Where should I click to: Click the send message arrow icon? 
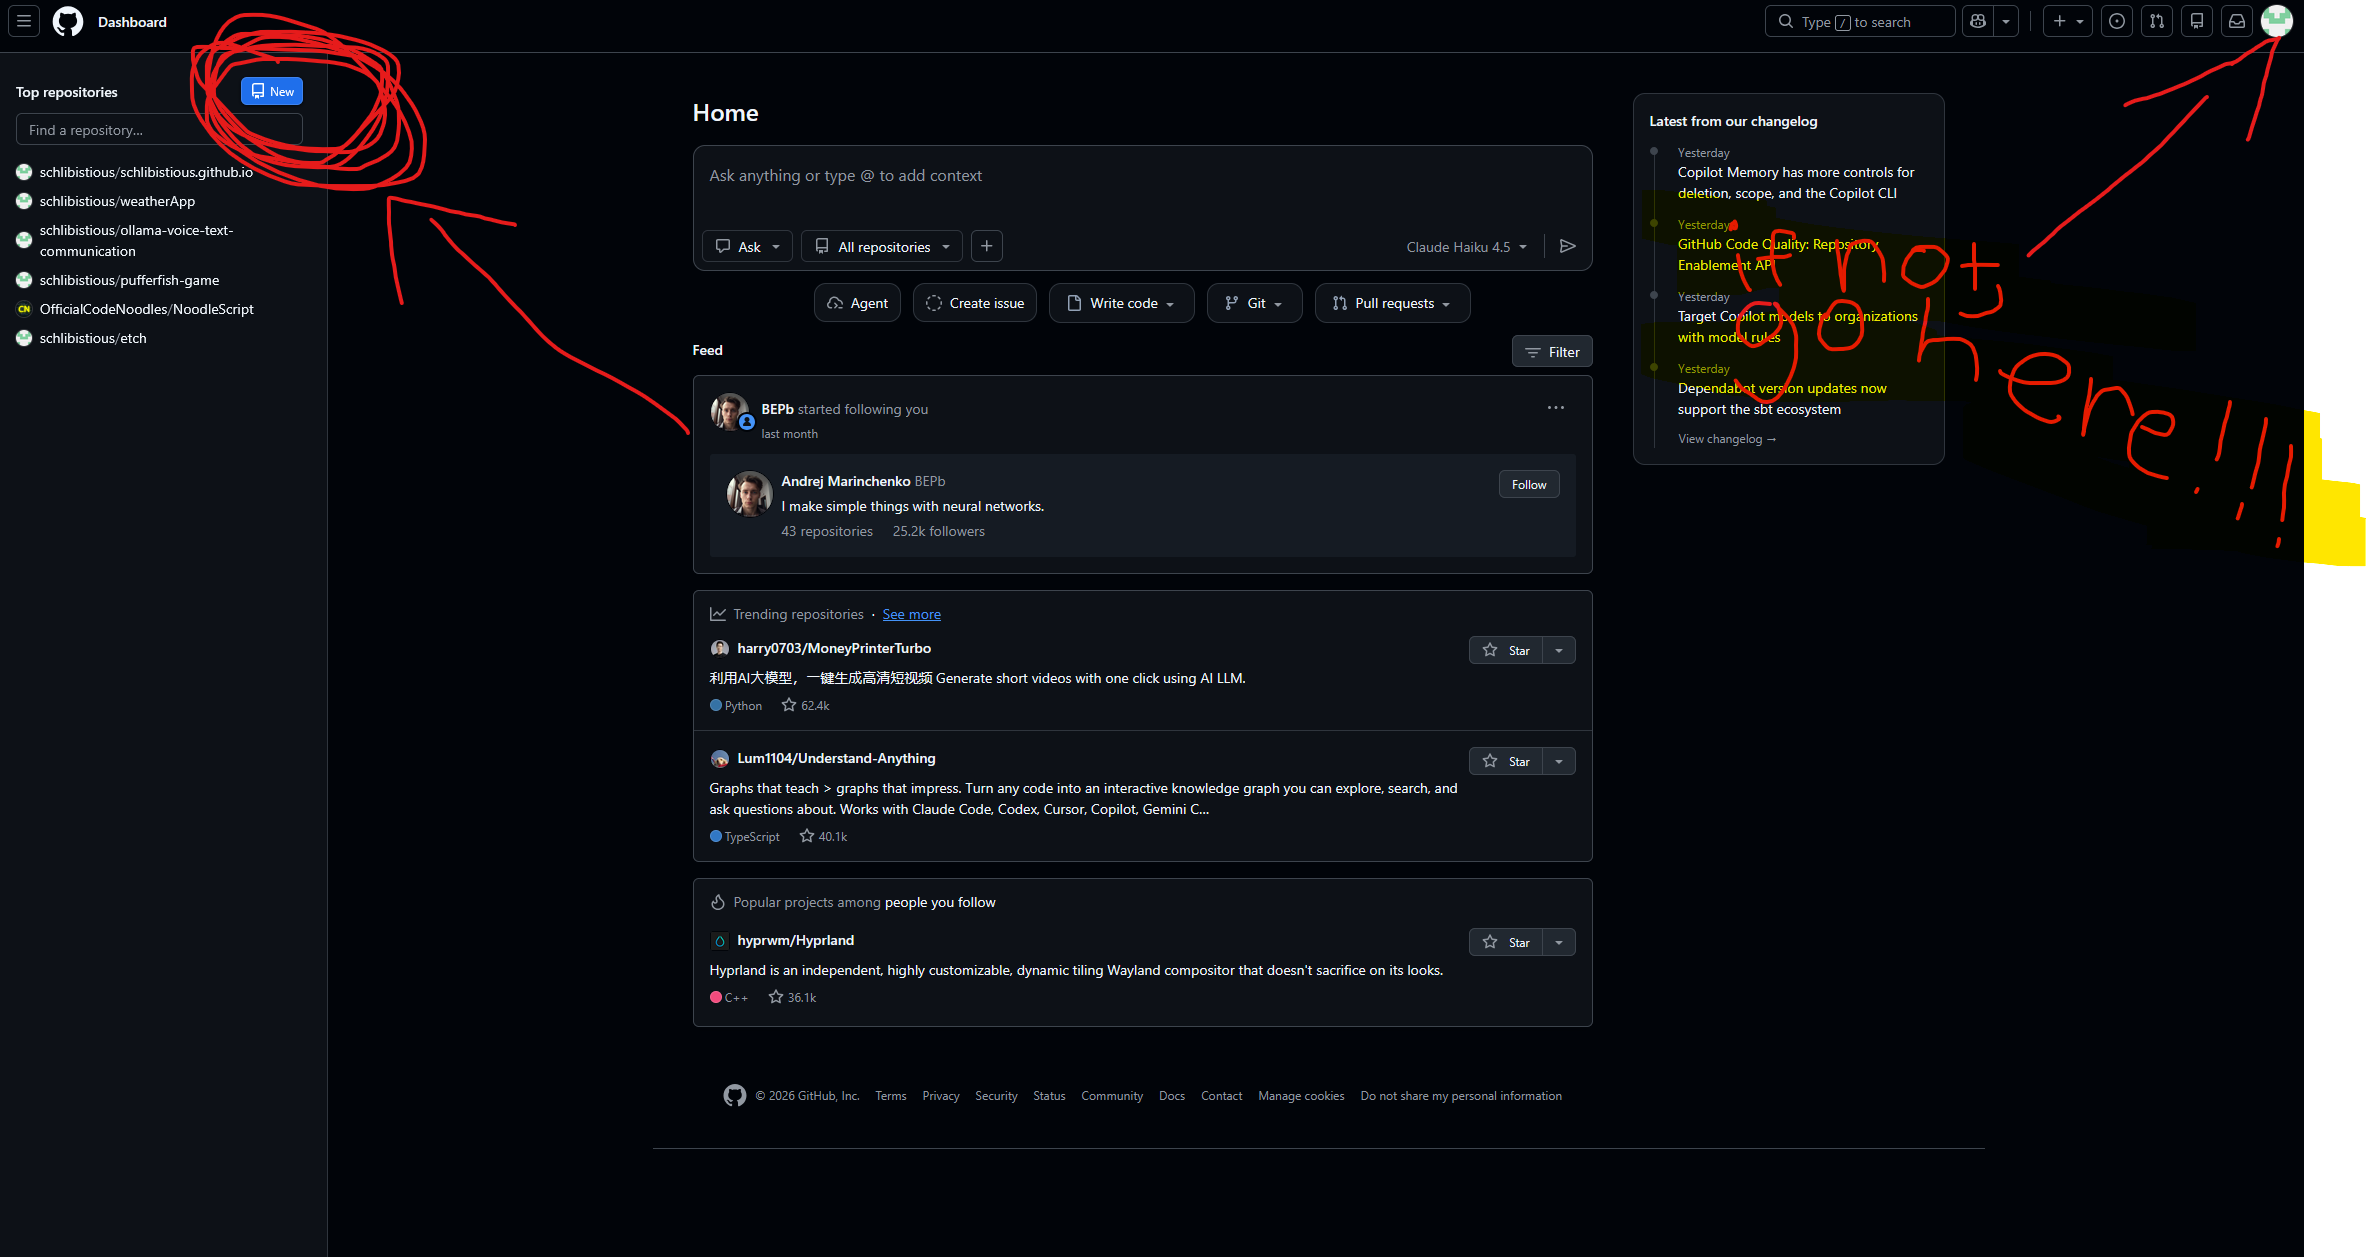click(1567, 246)
